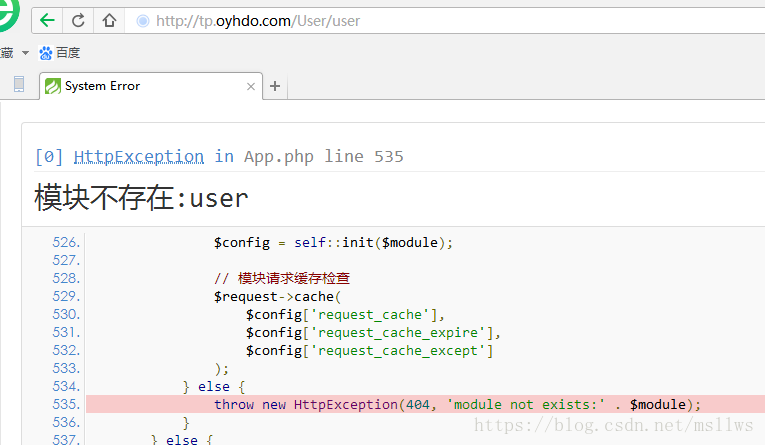This screenshot has width=765, height=445.
Task: Click code line 526 with self::init
Action: [x=333, y=242]
